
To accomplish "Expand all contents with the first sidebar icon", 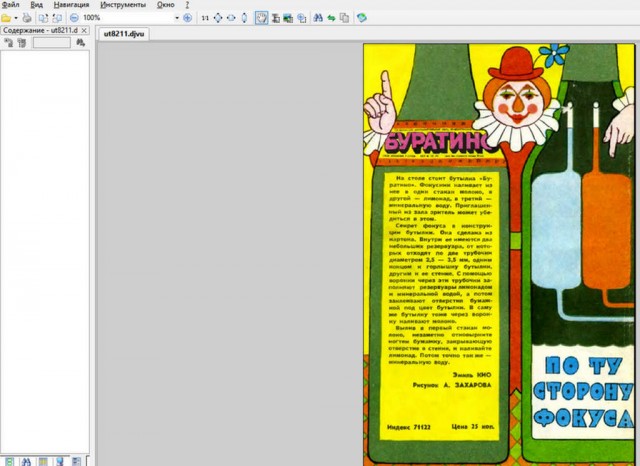I will (9, 42).
